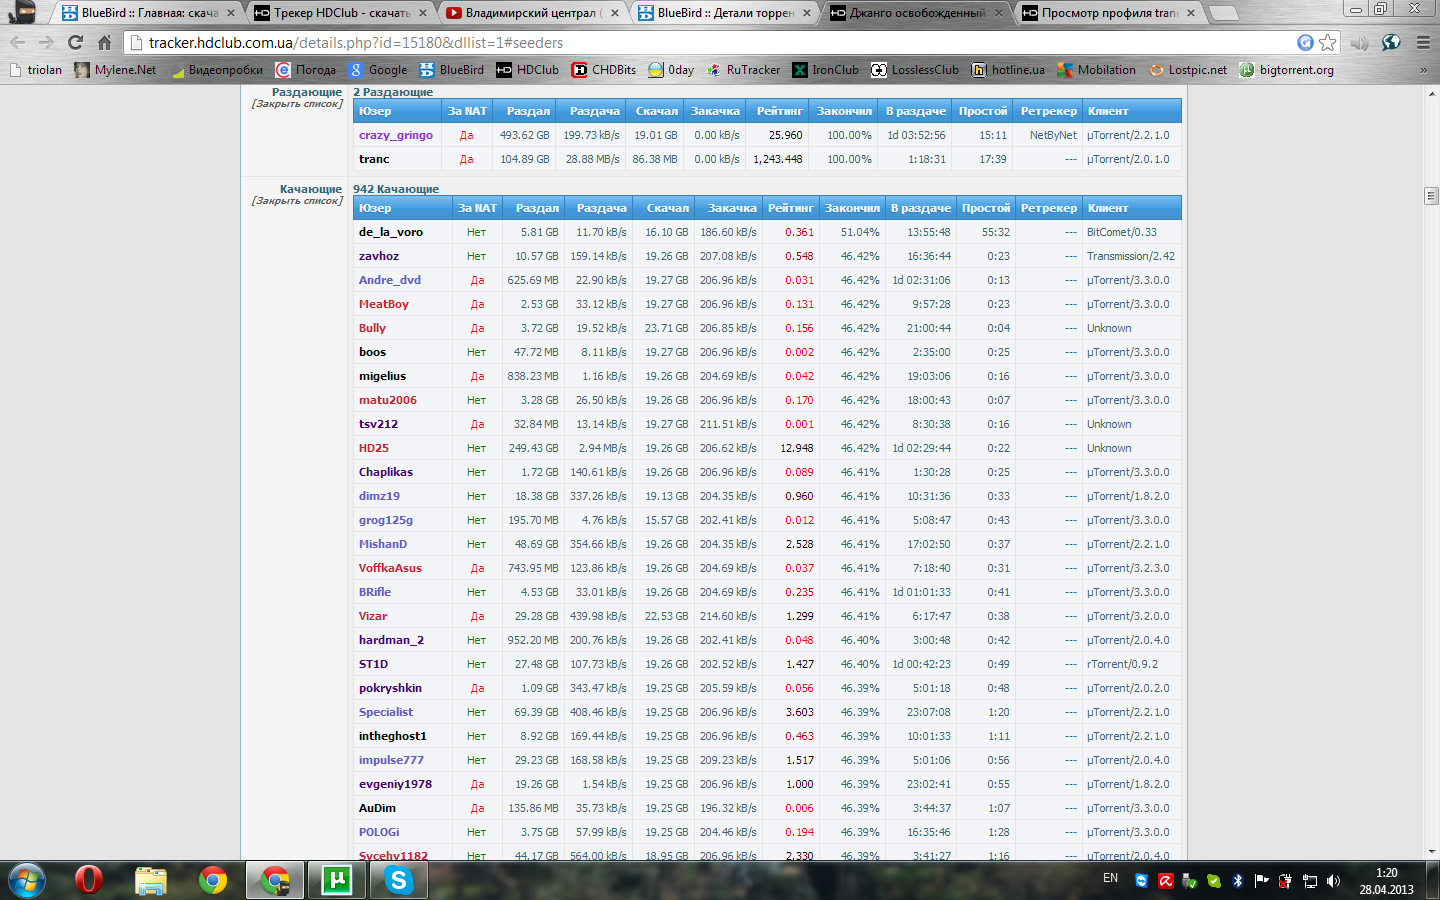This screenshot has height=900, width=1440.
Task: Open Opera from the taskbar
Action: click(x=88, y=880)
